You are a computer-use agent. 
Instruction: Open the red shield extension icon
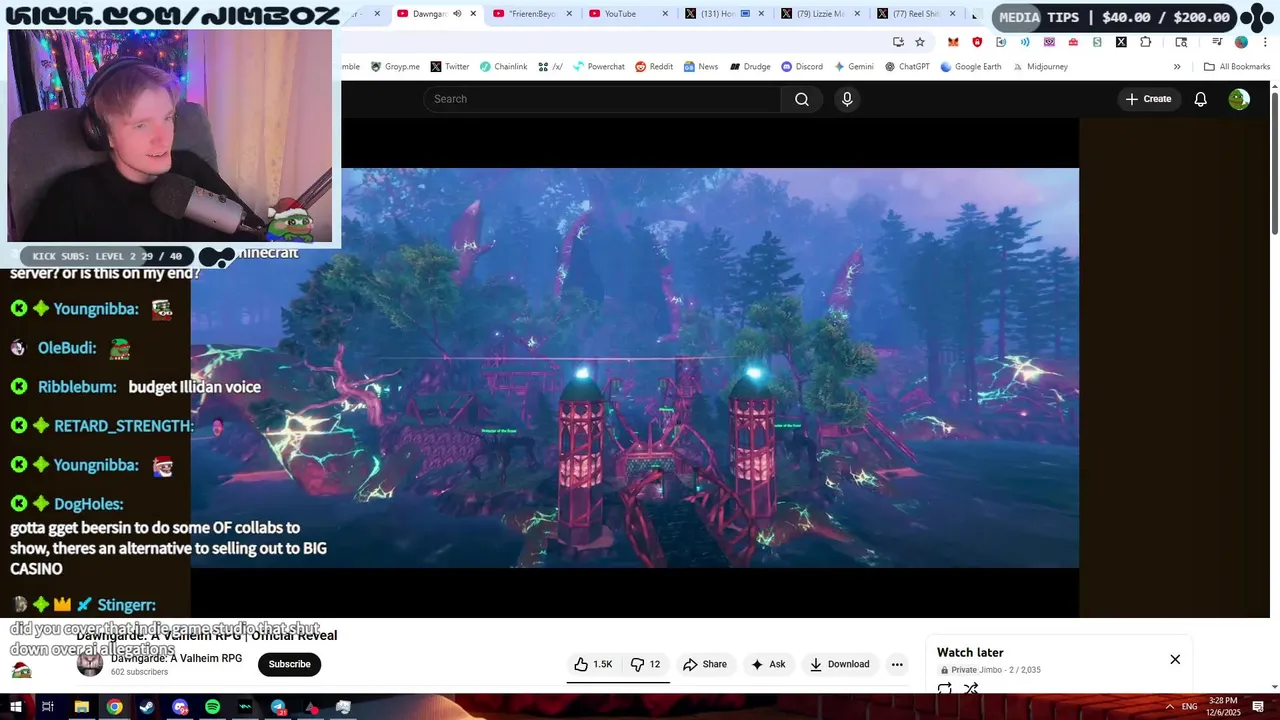(977, 42)
